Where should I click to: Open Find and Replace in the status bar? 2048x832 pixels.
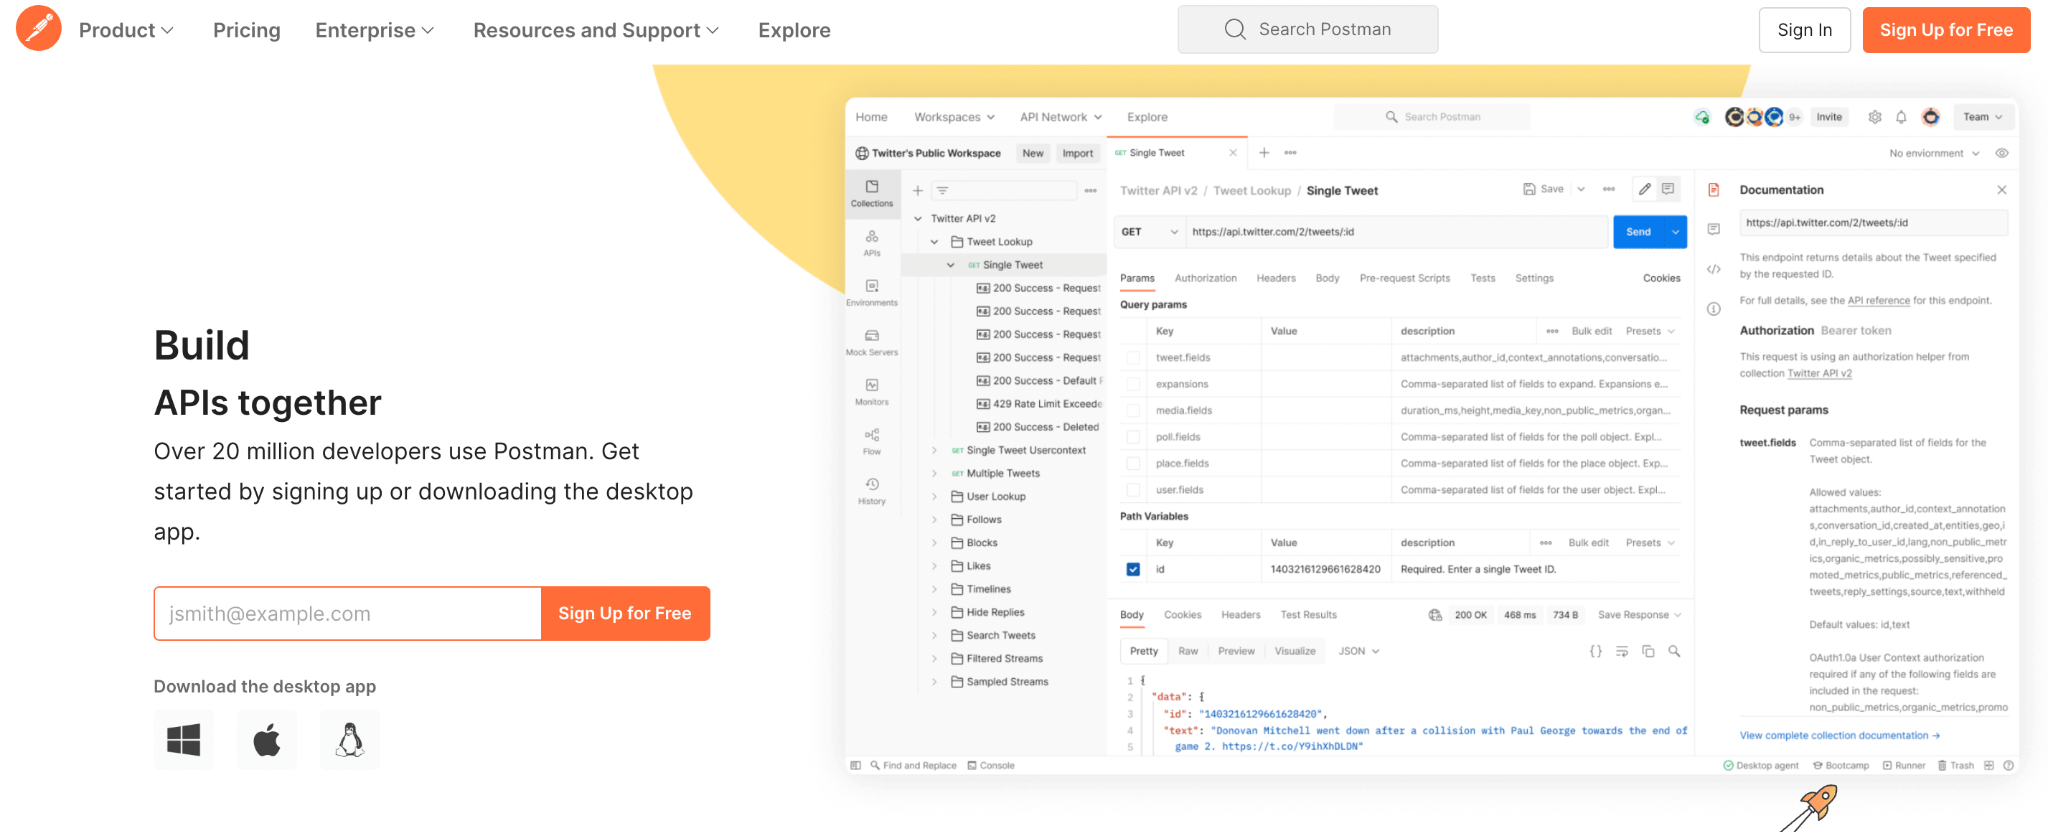[x=913, y=766]
